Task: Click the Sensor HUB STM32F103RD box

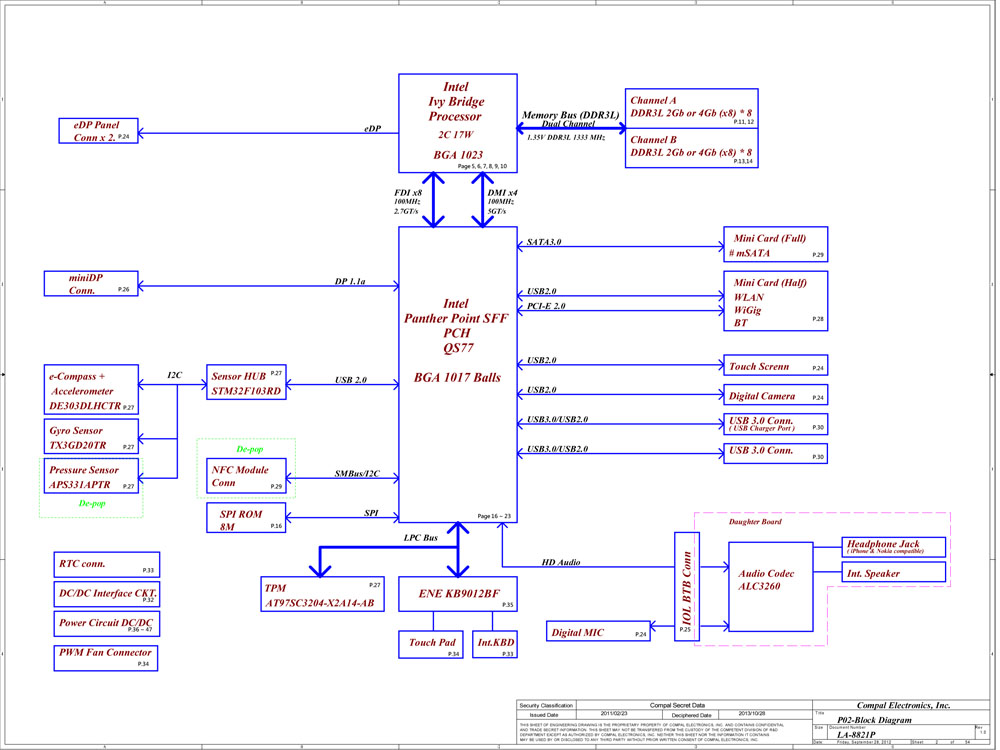Action: point(247,382)
